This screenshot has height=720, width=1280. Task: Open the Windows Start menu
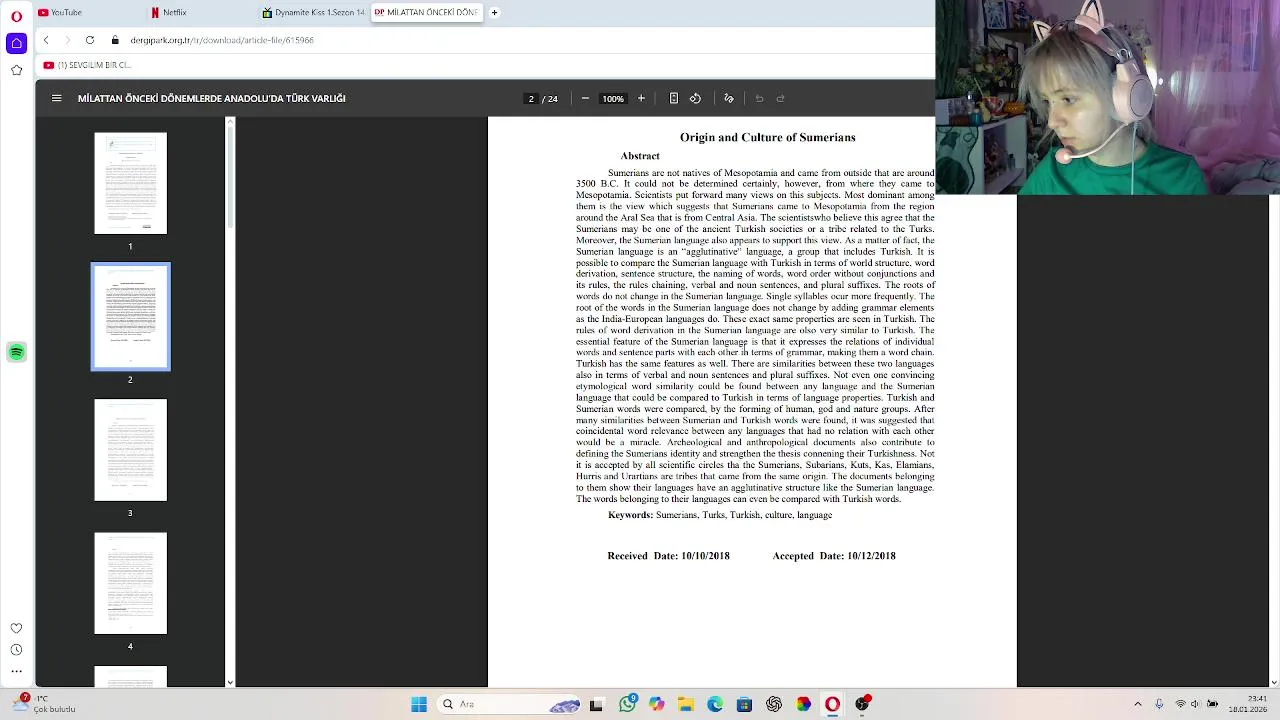point(419,704)
